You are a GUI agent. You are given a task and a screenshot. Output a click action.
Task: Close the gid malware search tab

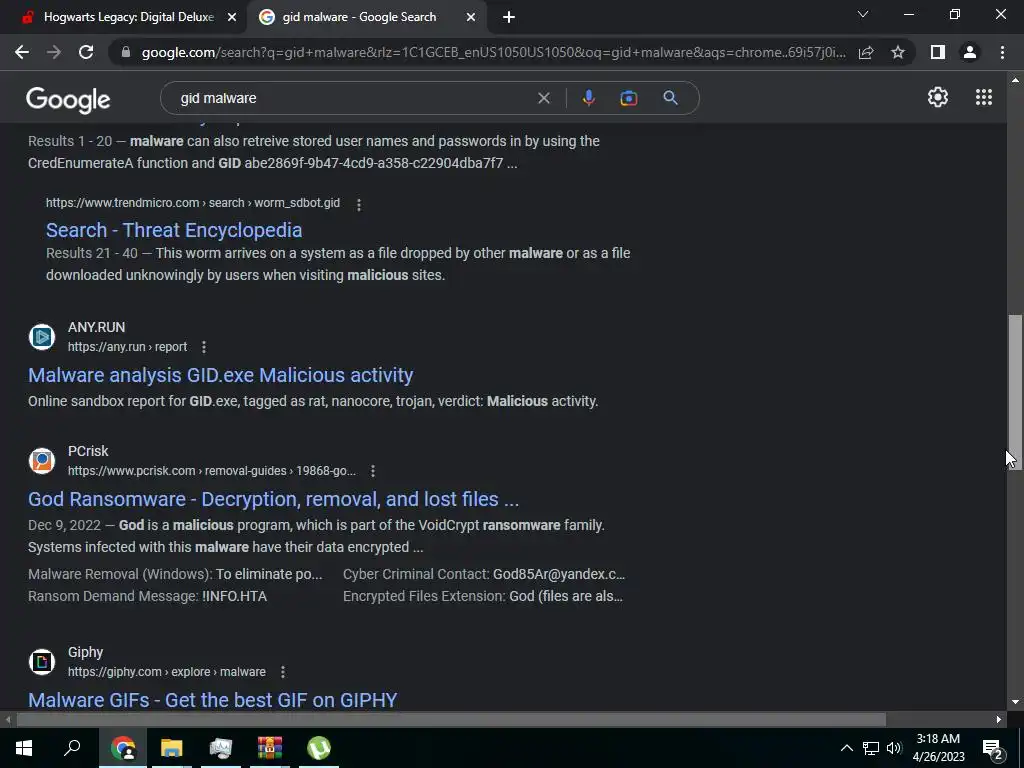coord(471,18)
